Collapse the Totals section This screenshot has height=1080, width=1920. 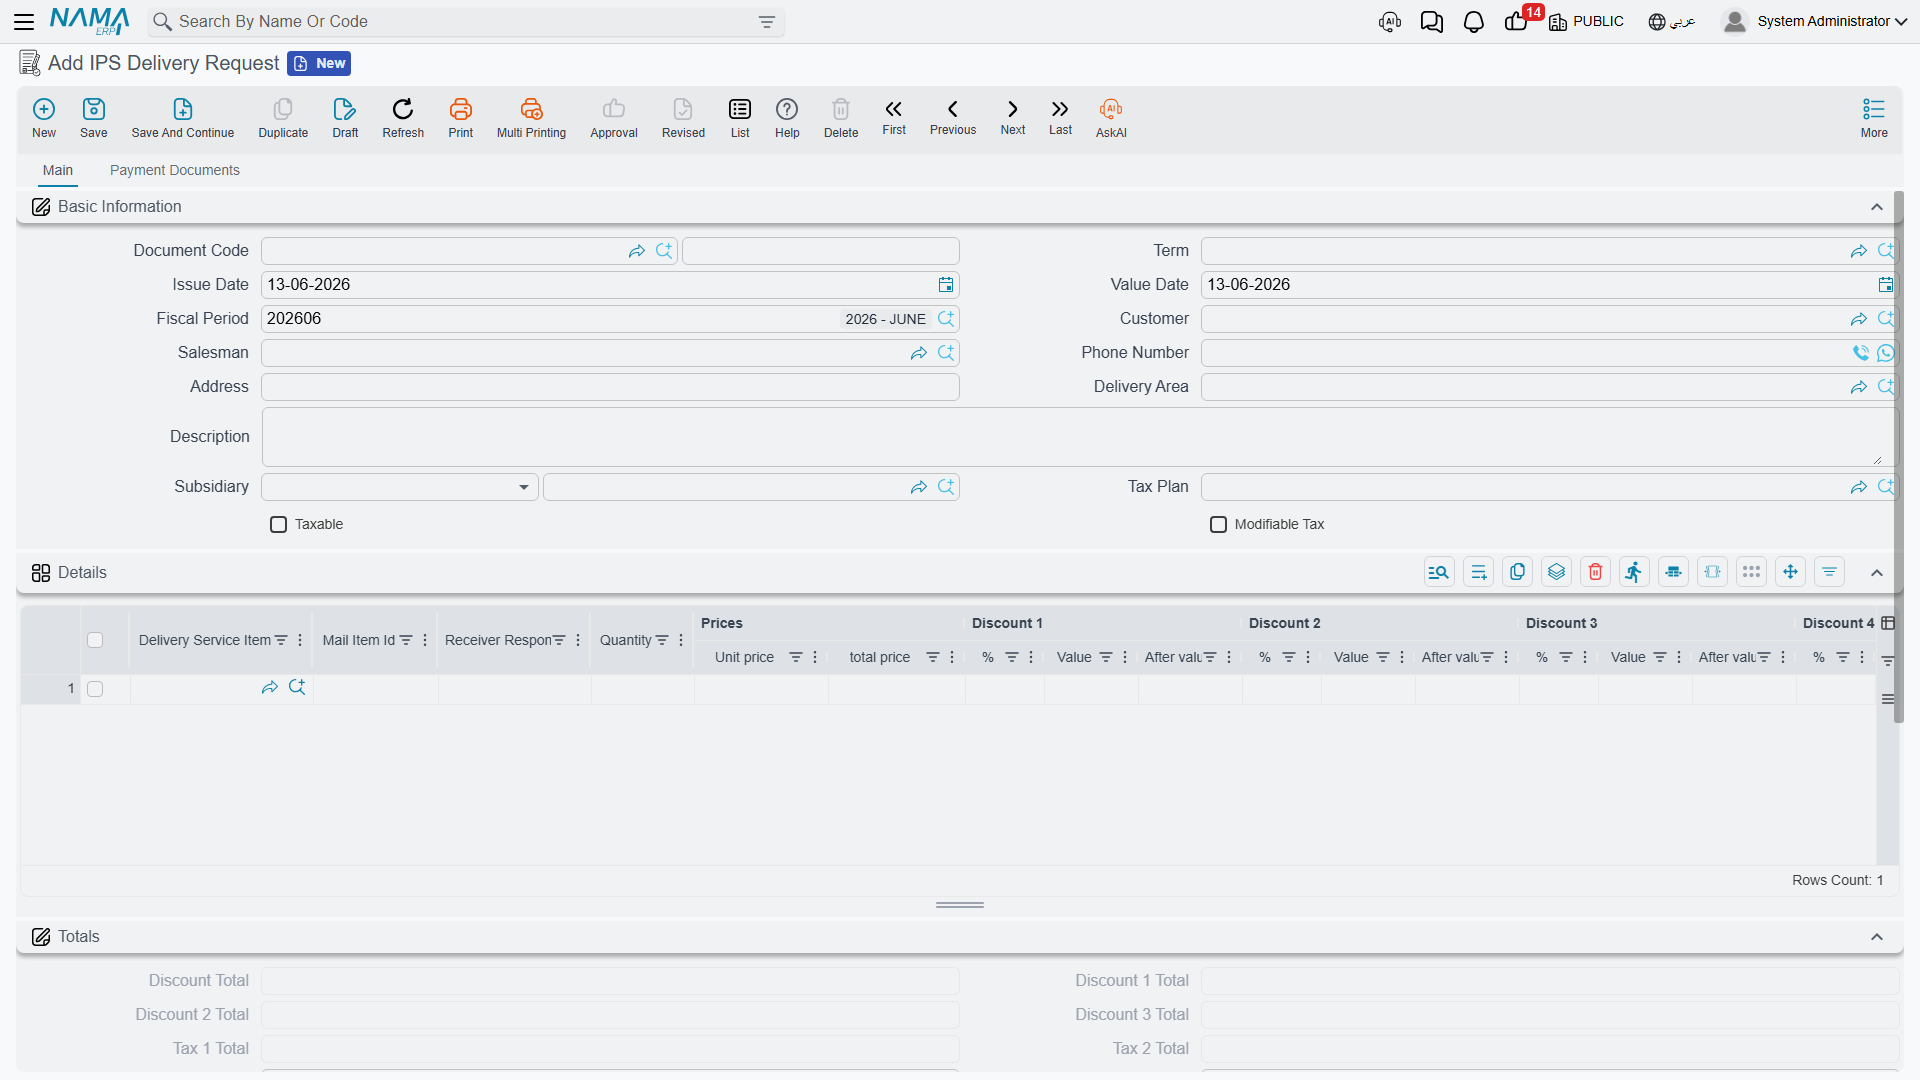coord(1877,937)
